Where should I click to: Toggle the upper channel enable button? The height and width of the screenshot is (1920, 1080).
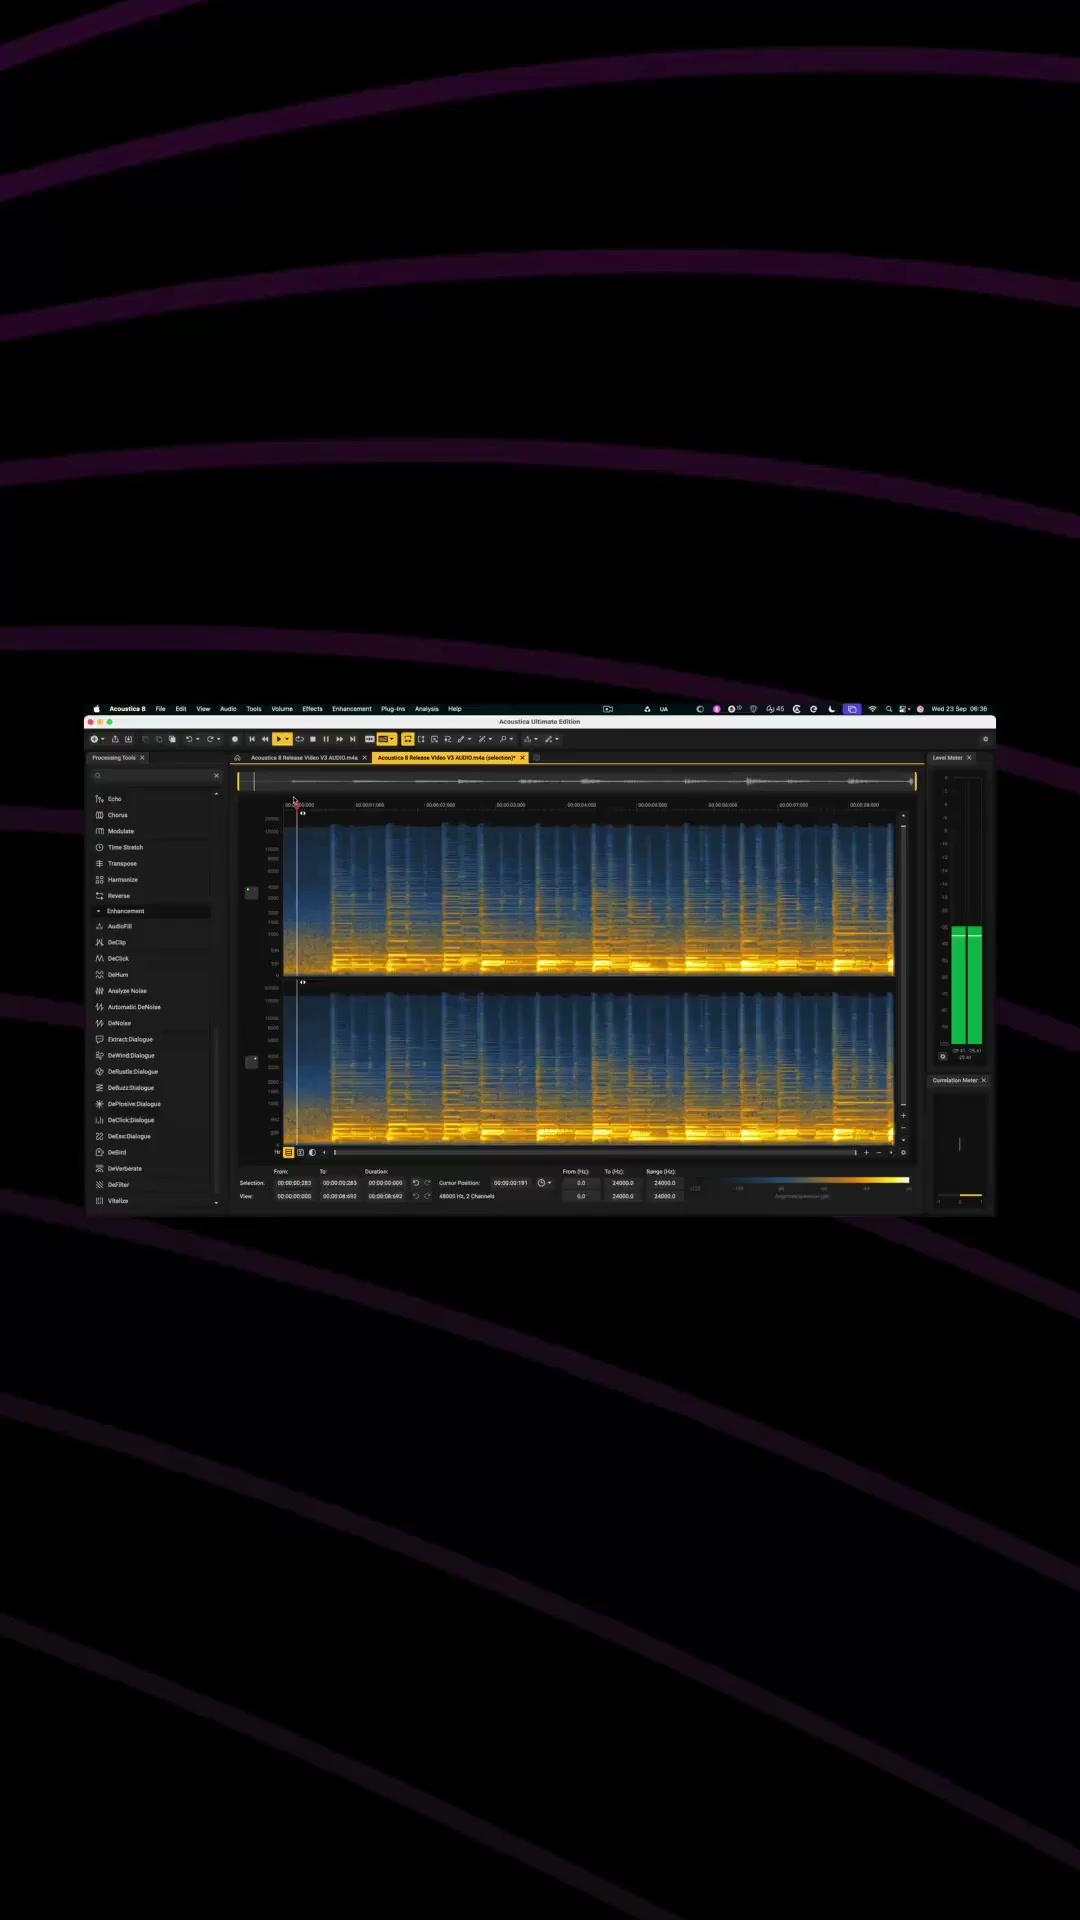[252, 892]
